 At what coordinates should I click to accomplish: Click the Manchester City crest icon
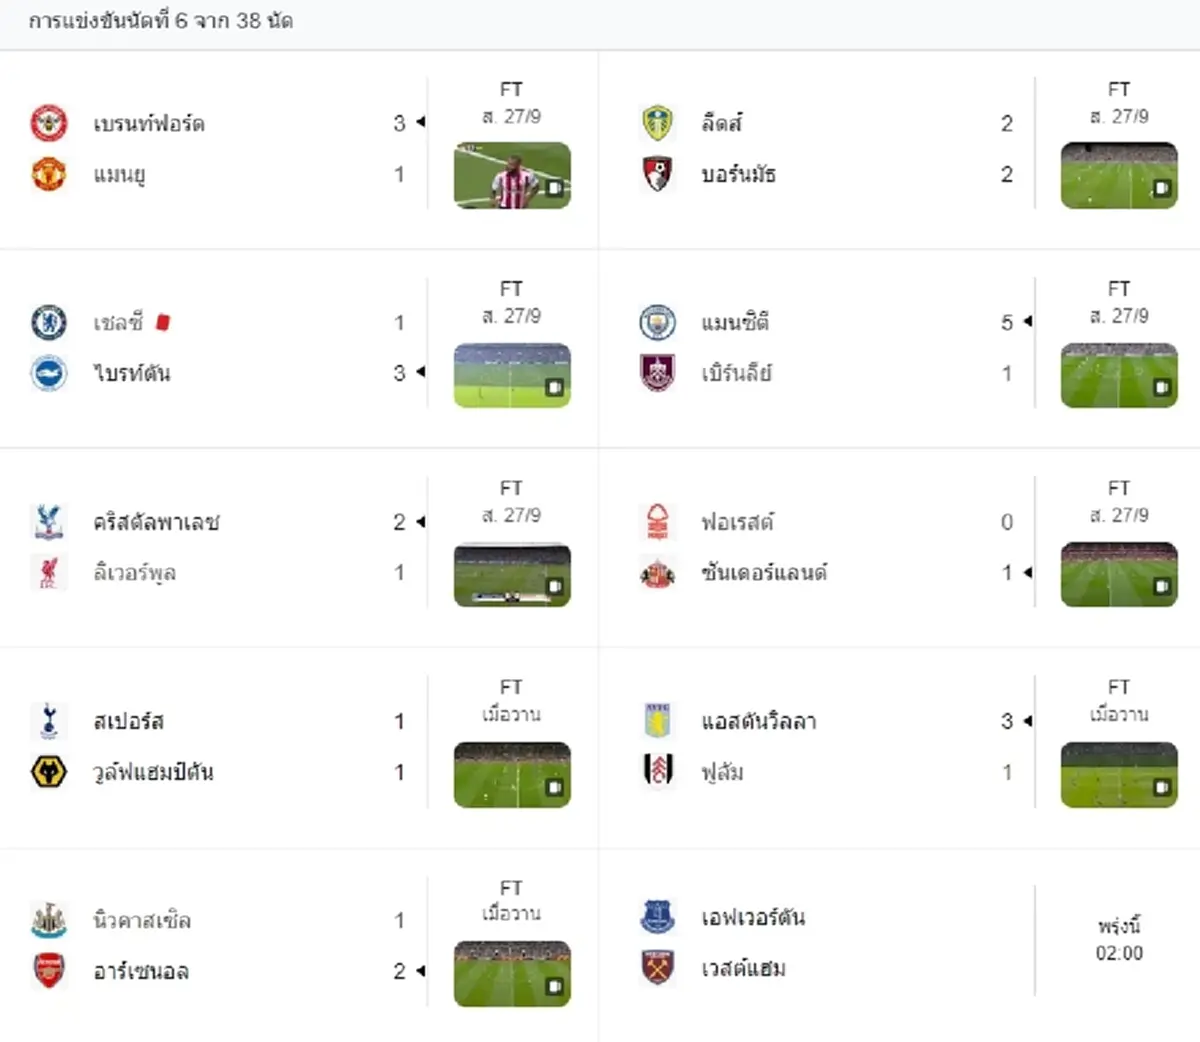(x=657, y=322)
